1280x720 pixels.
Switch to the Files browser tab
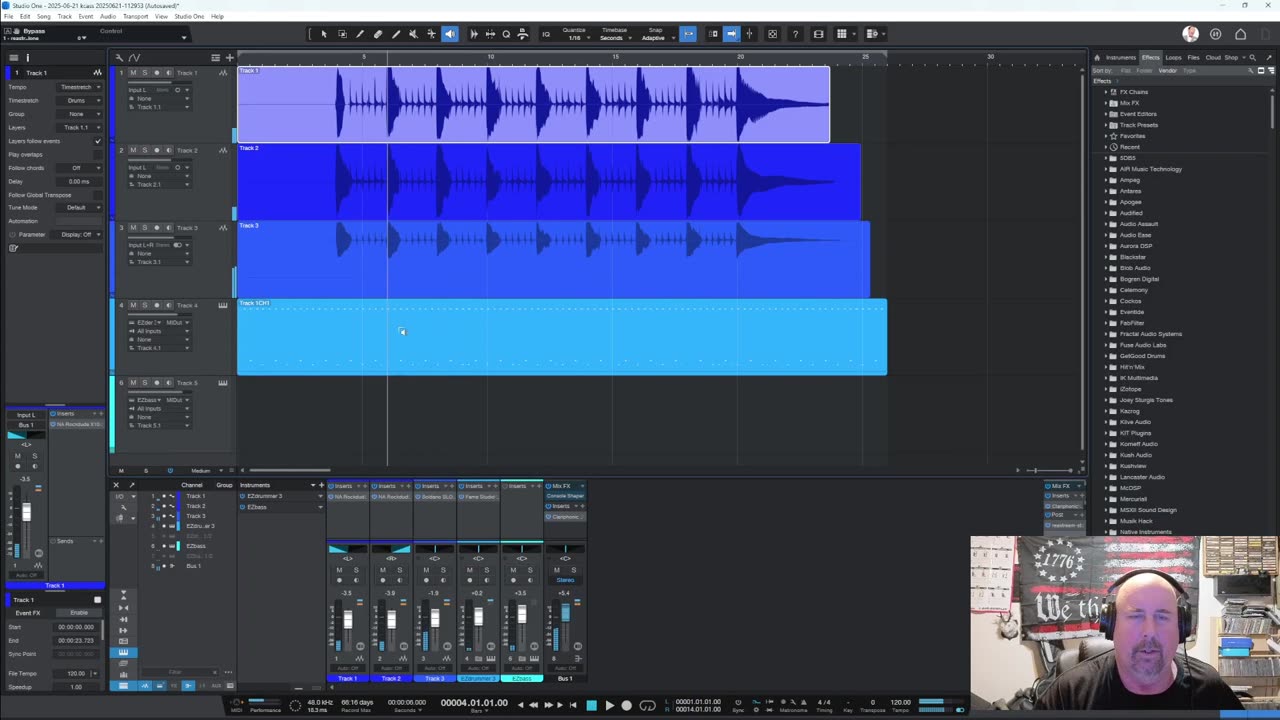point(1193,57)
